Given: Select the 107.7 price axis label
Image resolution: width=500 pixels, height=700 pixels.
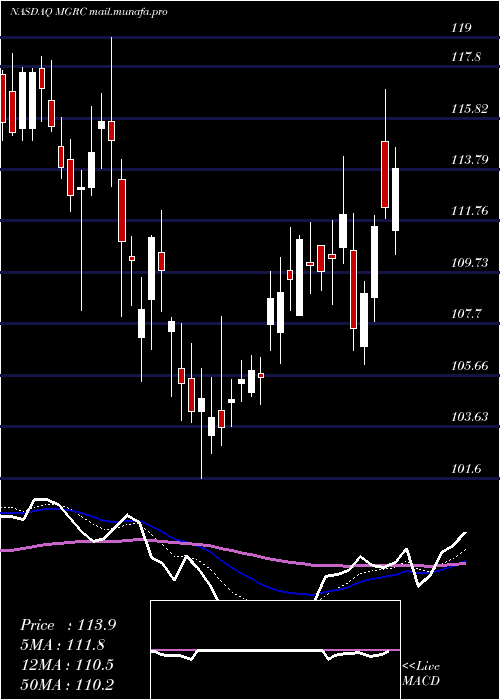Looking at the screenshot, I should pyautogui.click(x=466, y=314).
